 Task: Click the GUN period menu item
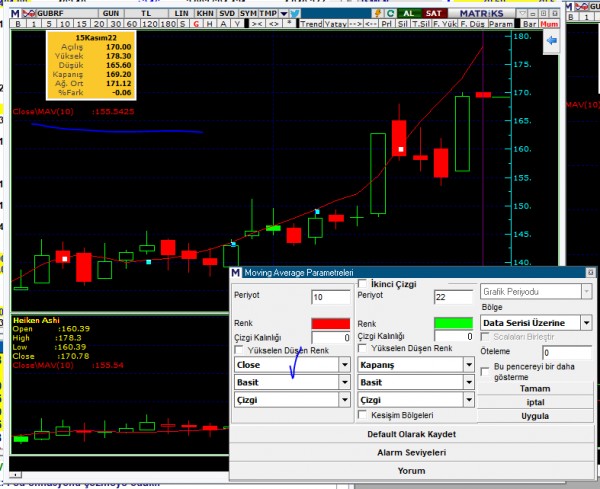coord(111,13)
